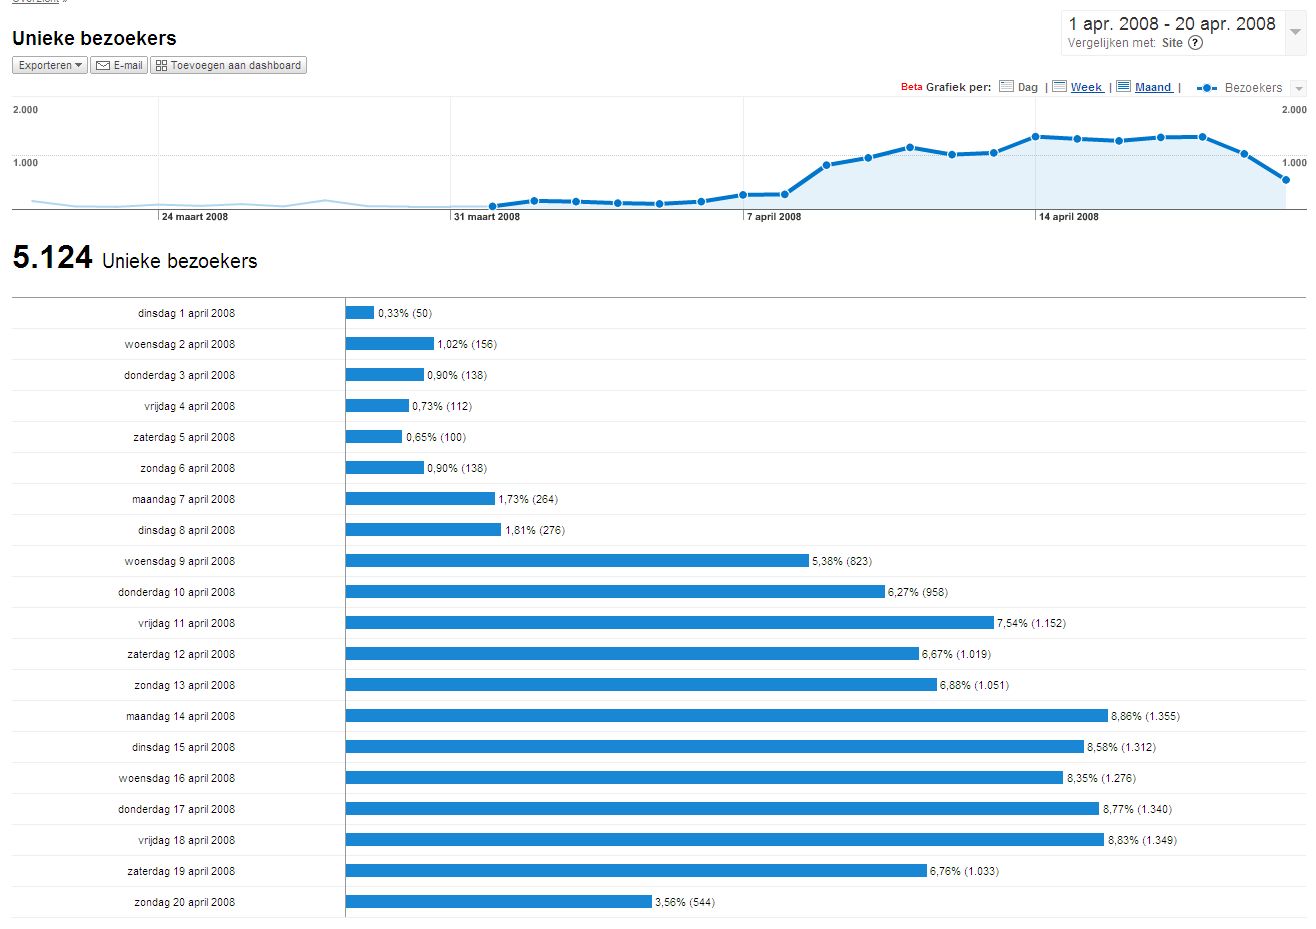Click the graph data point at 7 april 2008
Screen dimensions: 1316x929
coord(743,195)
